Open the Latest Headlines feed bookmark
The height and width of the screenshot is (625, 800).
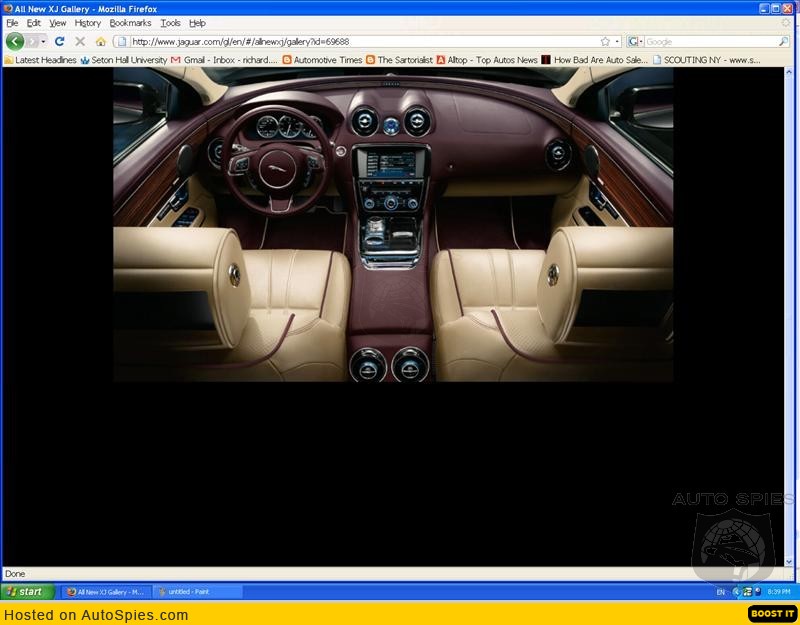click(x=41, y=60)
